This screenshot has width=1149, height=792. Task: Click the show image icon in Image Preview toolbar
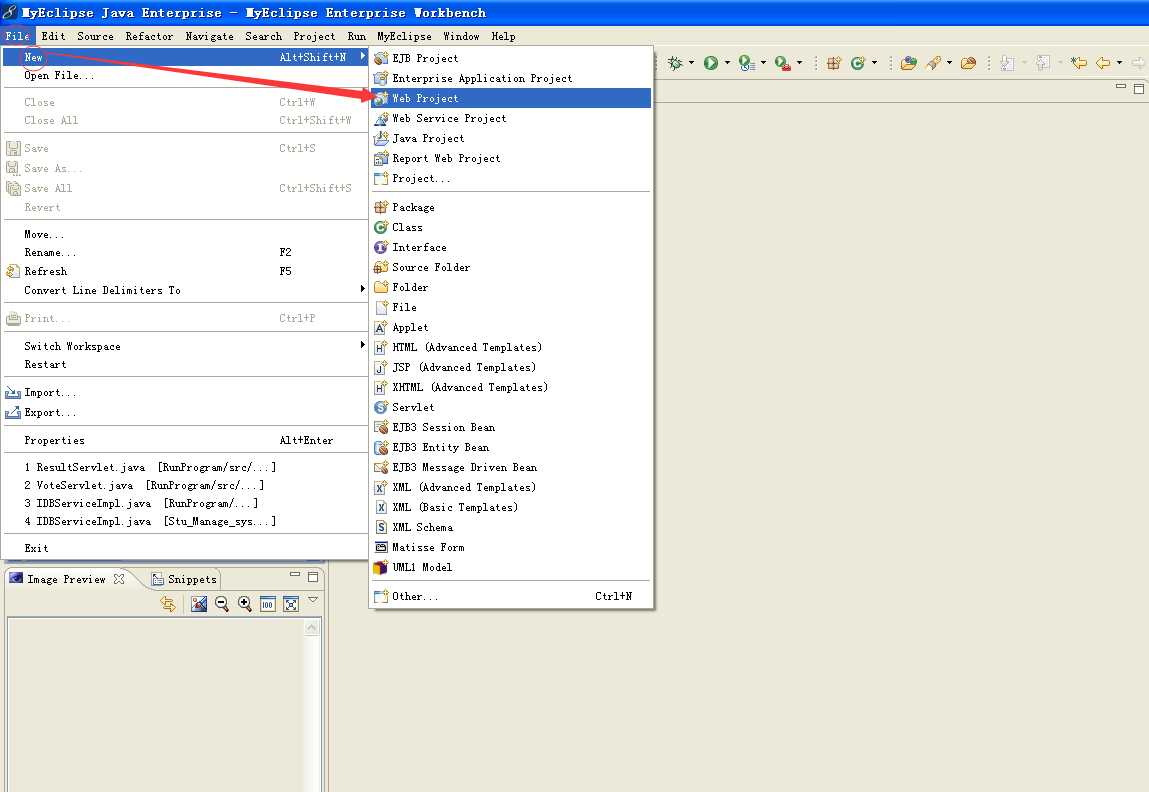(199, 604)
